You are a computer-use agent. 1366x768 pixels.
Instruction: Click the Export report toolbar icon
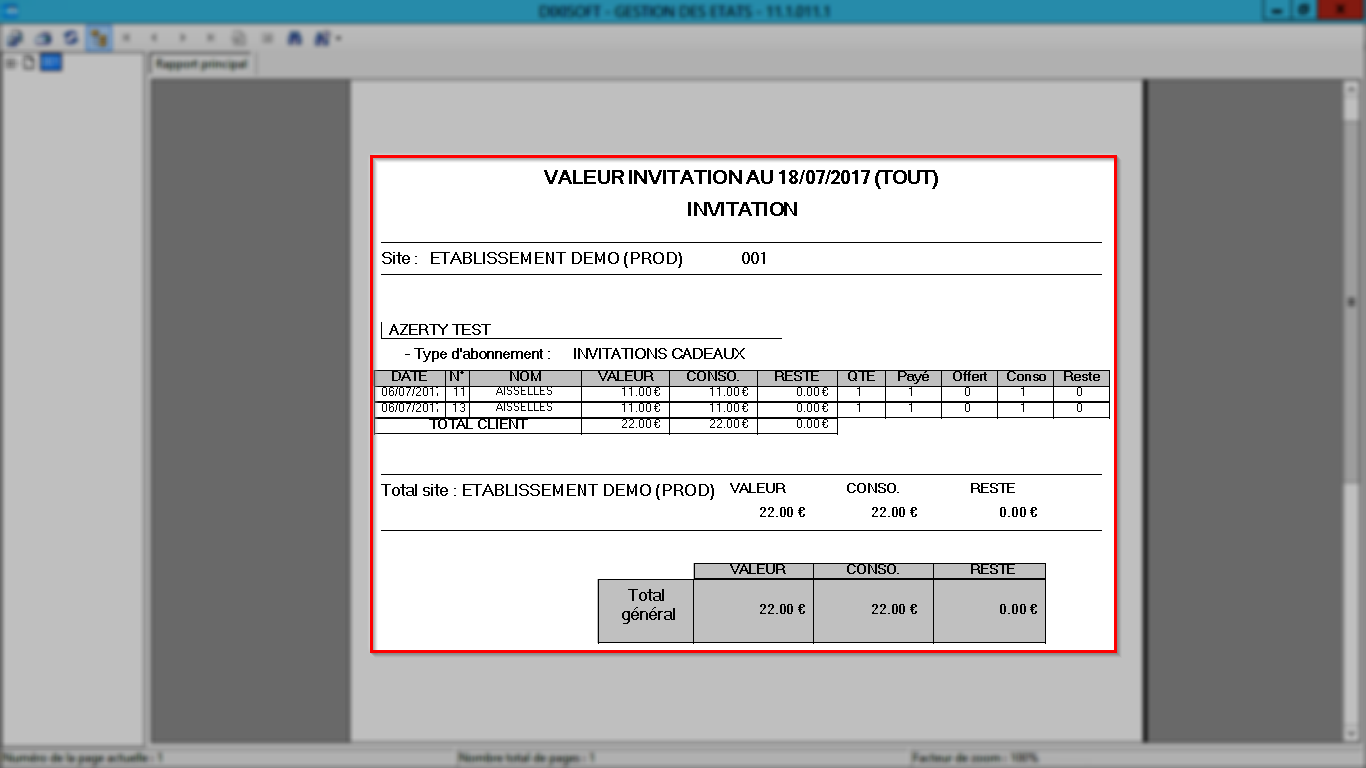tap(15, 38)
